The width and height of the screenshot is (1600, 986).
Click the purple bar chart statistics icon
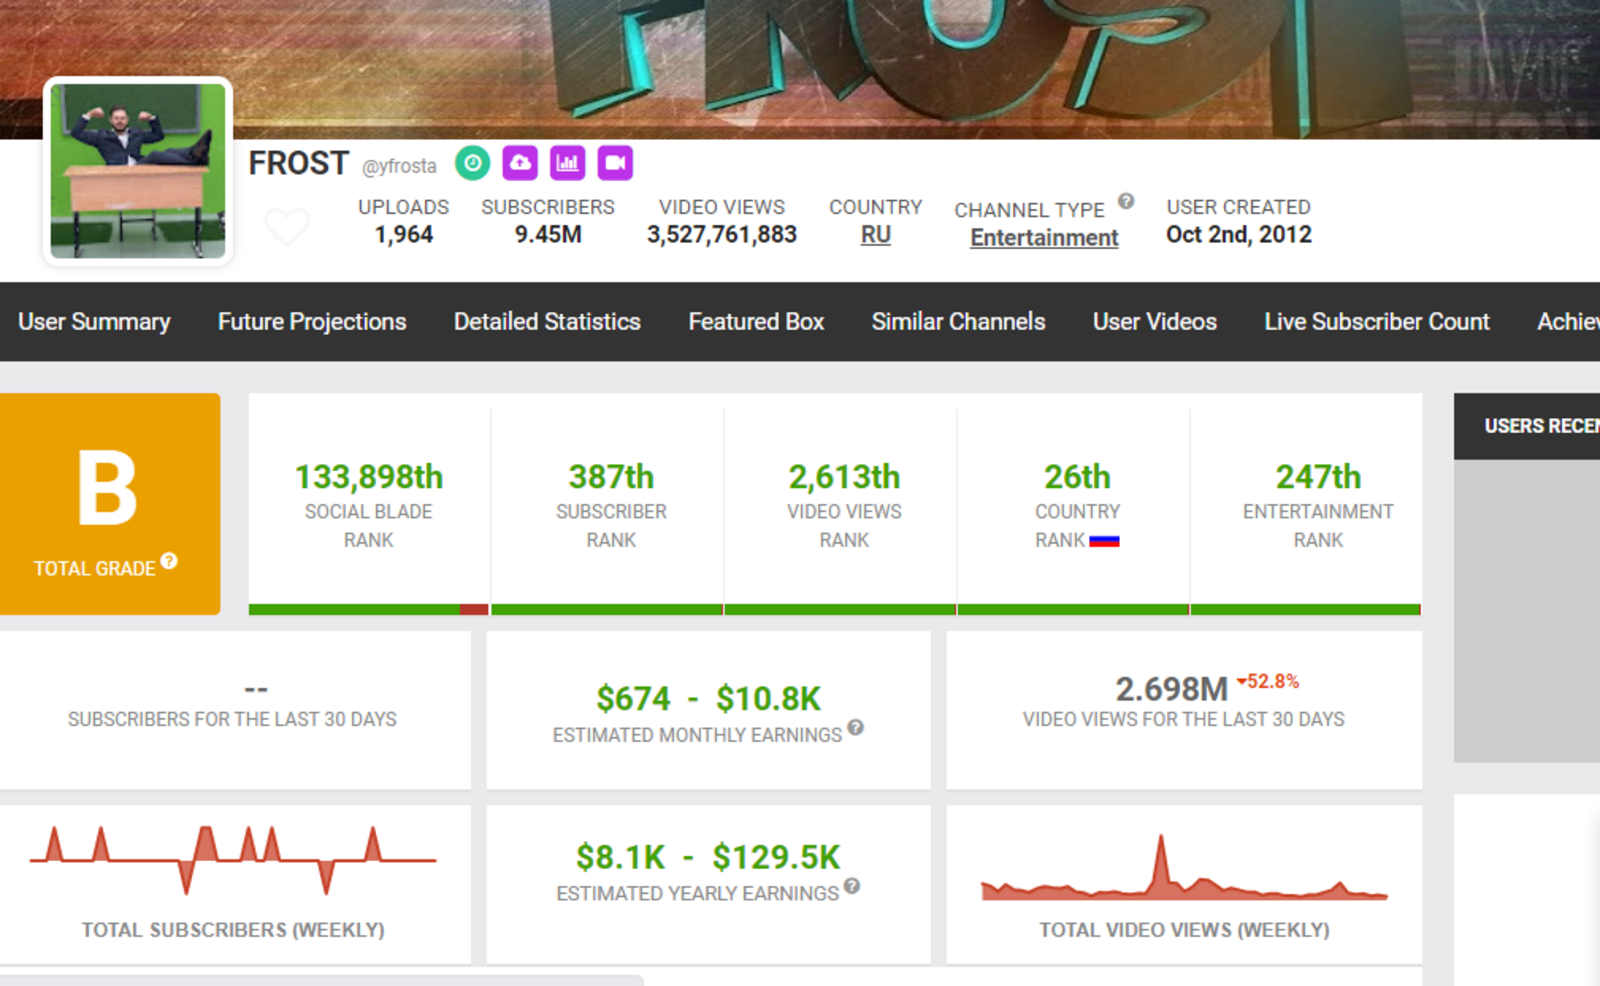coord(568,163)
